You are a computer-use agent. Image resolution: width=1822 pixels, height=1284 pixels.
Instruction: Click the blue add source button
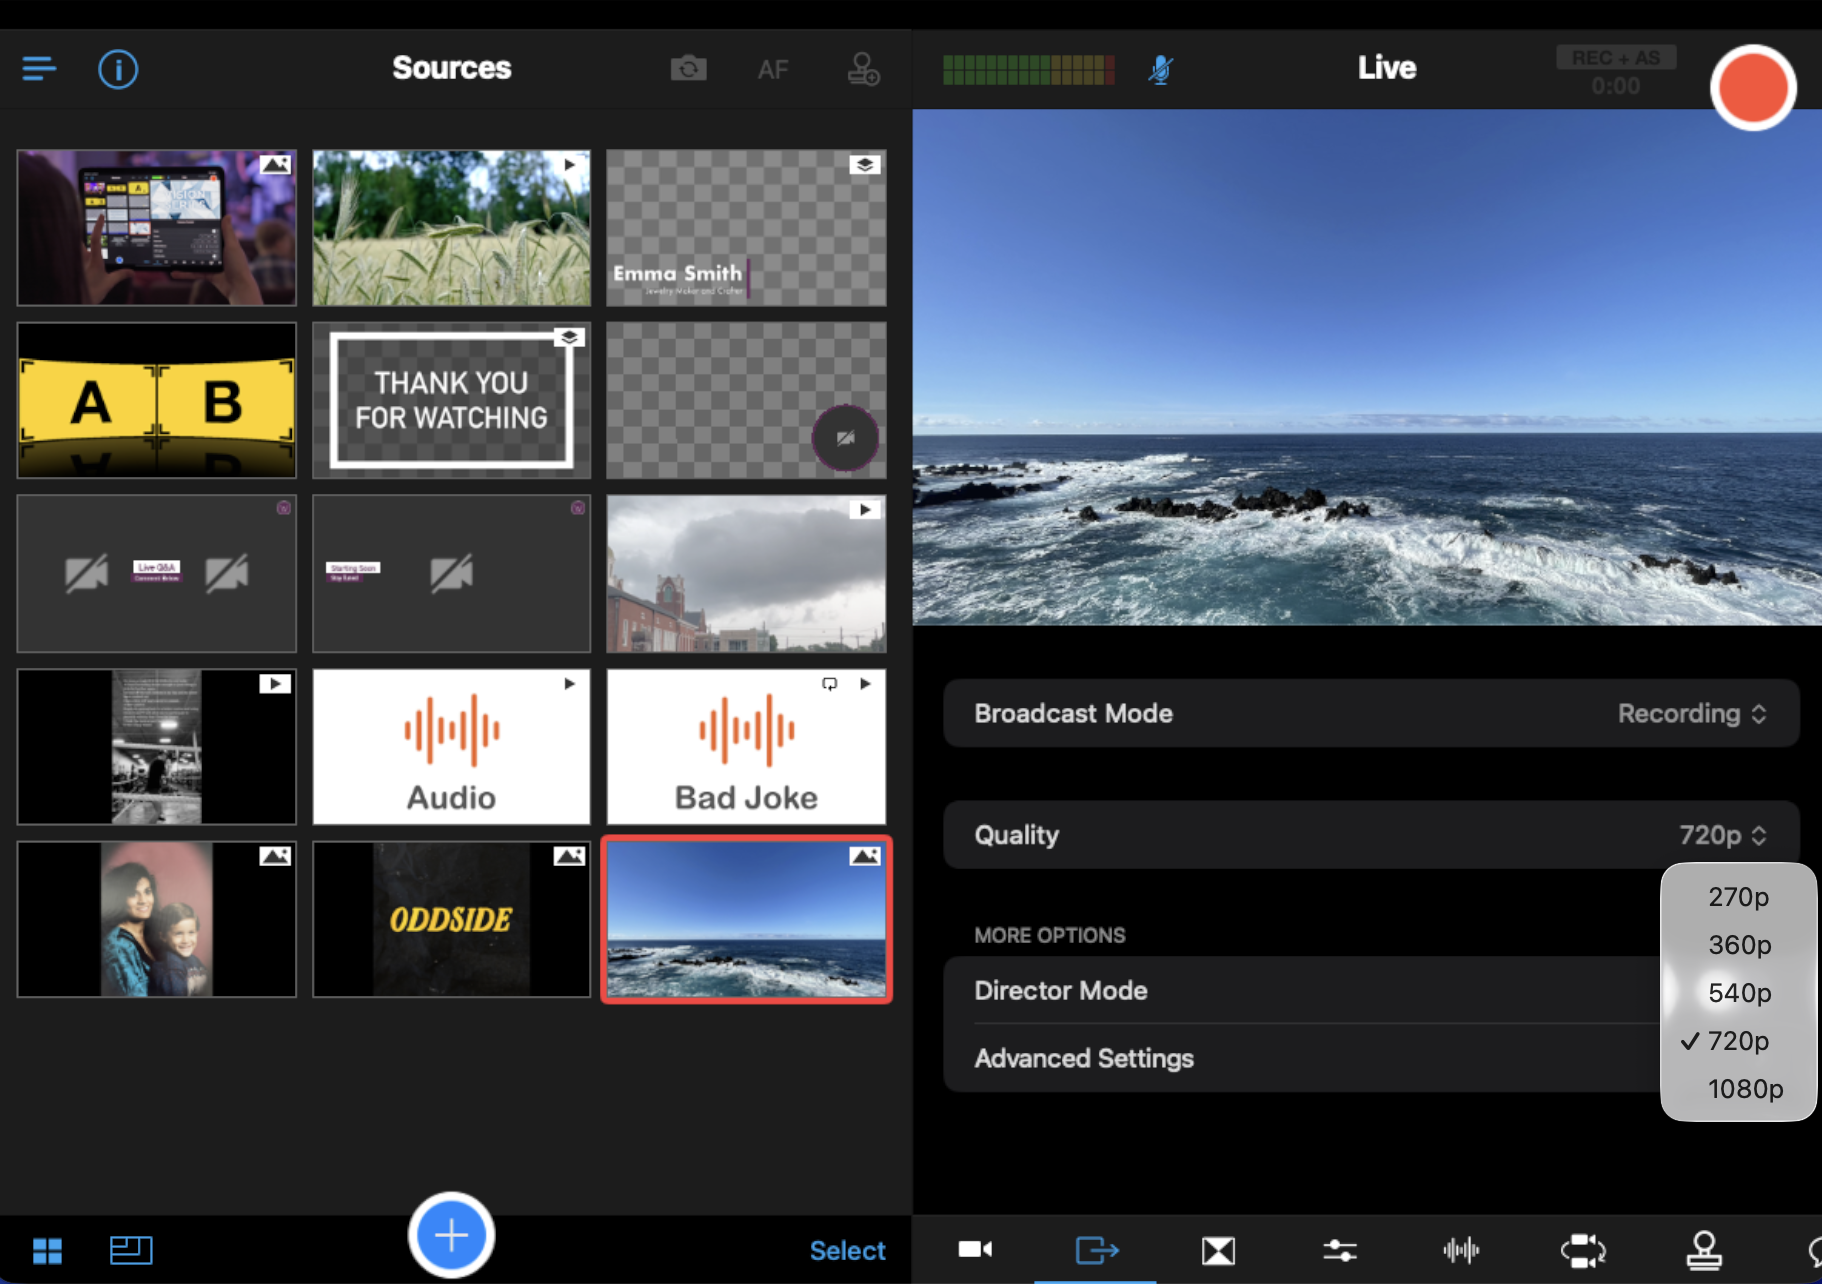(451, 1235)
